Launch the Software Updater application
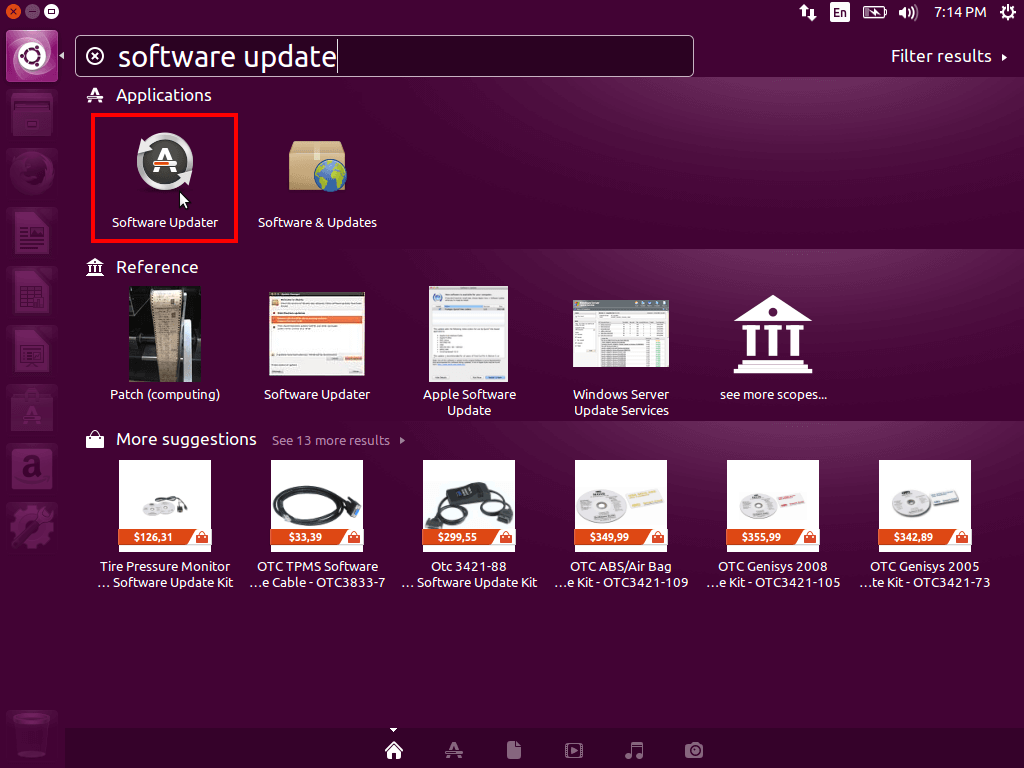This screenshot has height=768, width=1024. click(164, 177)
